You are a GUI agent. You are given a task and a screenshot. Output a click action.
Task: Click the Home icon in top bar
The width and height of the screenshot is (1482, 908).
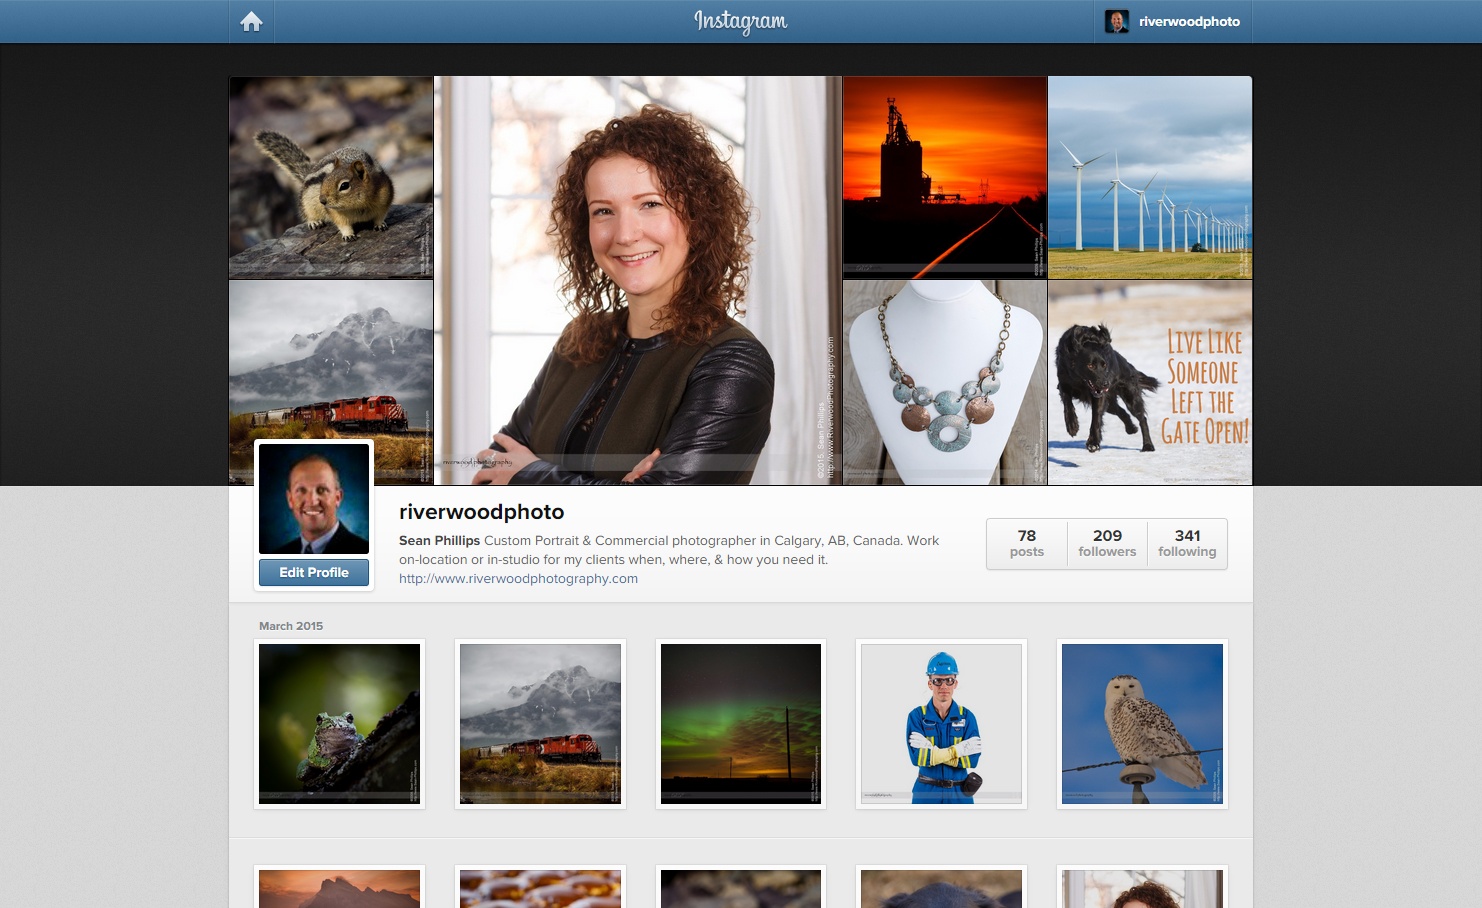251,21
